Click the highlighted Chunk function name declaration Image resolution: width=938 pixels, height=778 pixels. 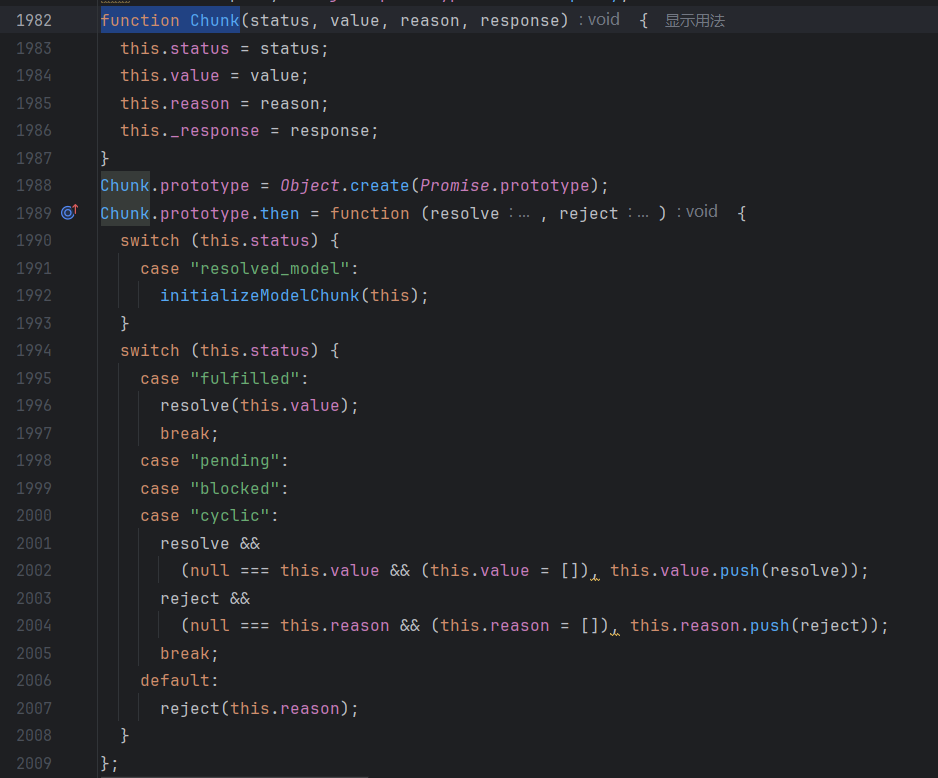tap(215, 20)
